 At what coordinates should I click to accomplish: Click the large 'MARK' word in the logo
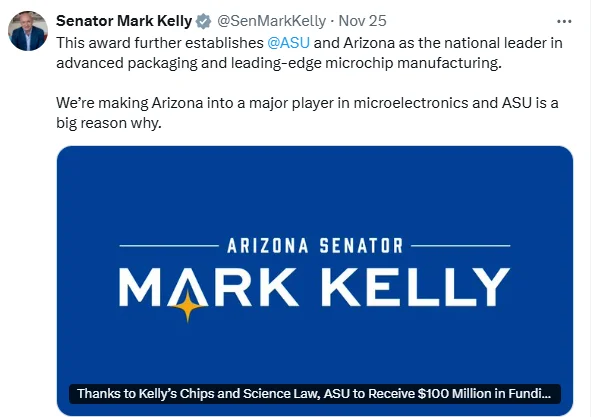tap(208, 287)
